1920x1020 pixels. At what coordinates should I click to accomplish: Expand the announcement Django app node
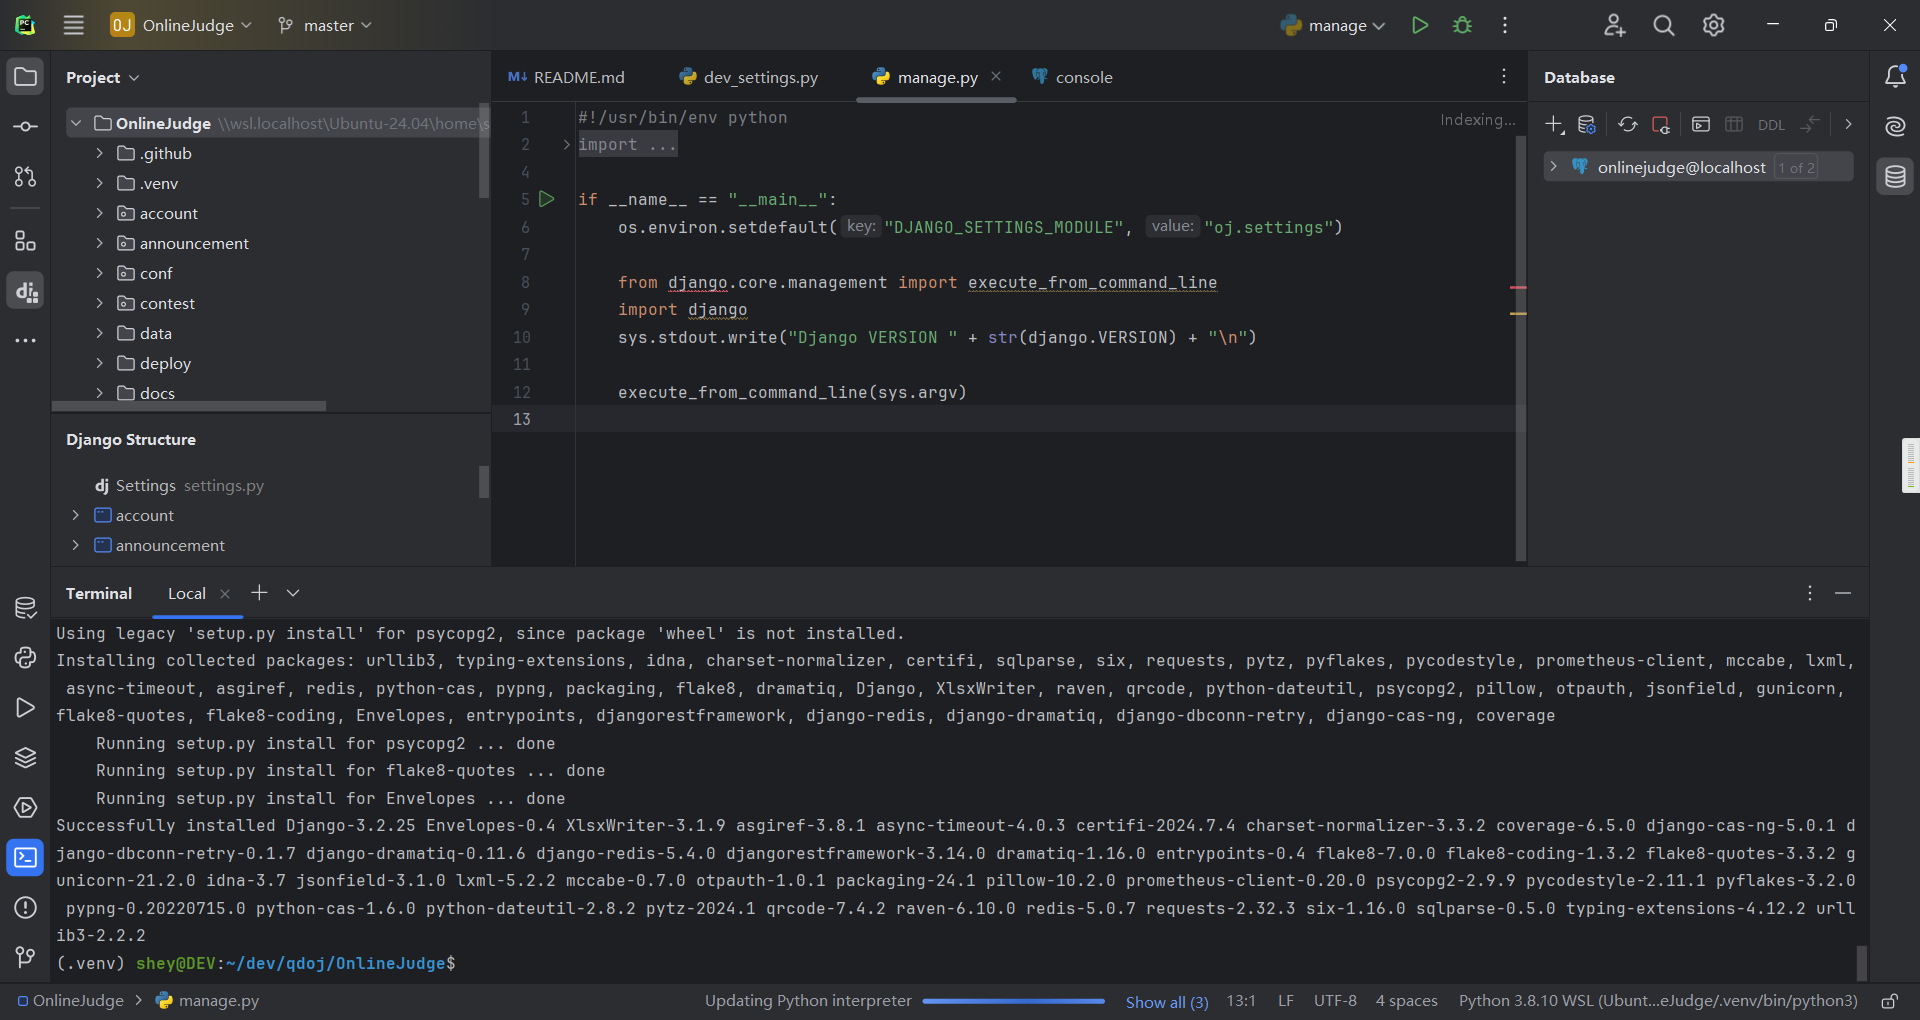[75, 545]
